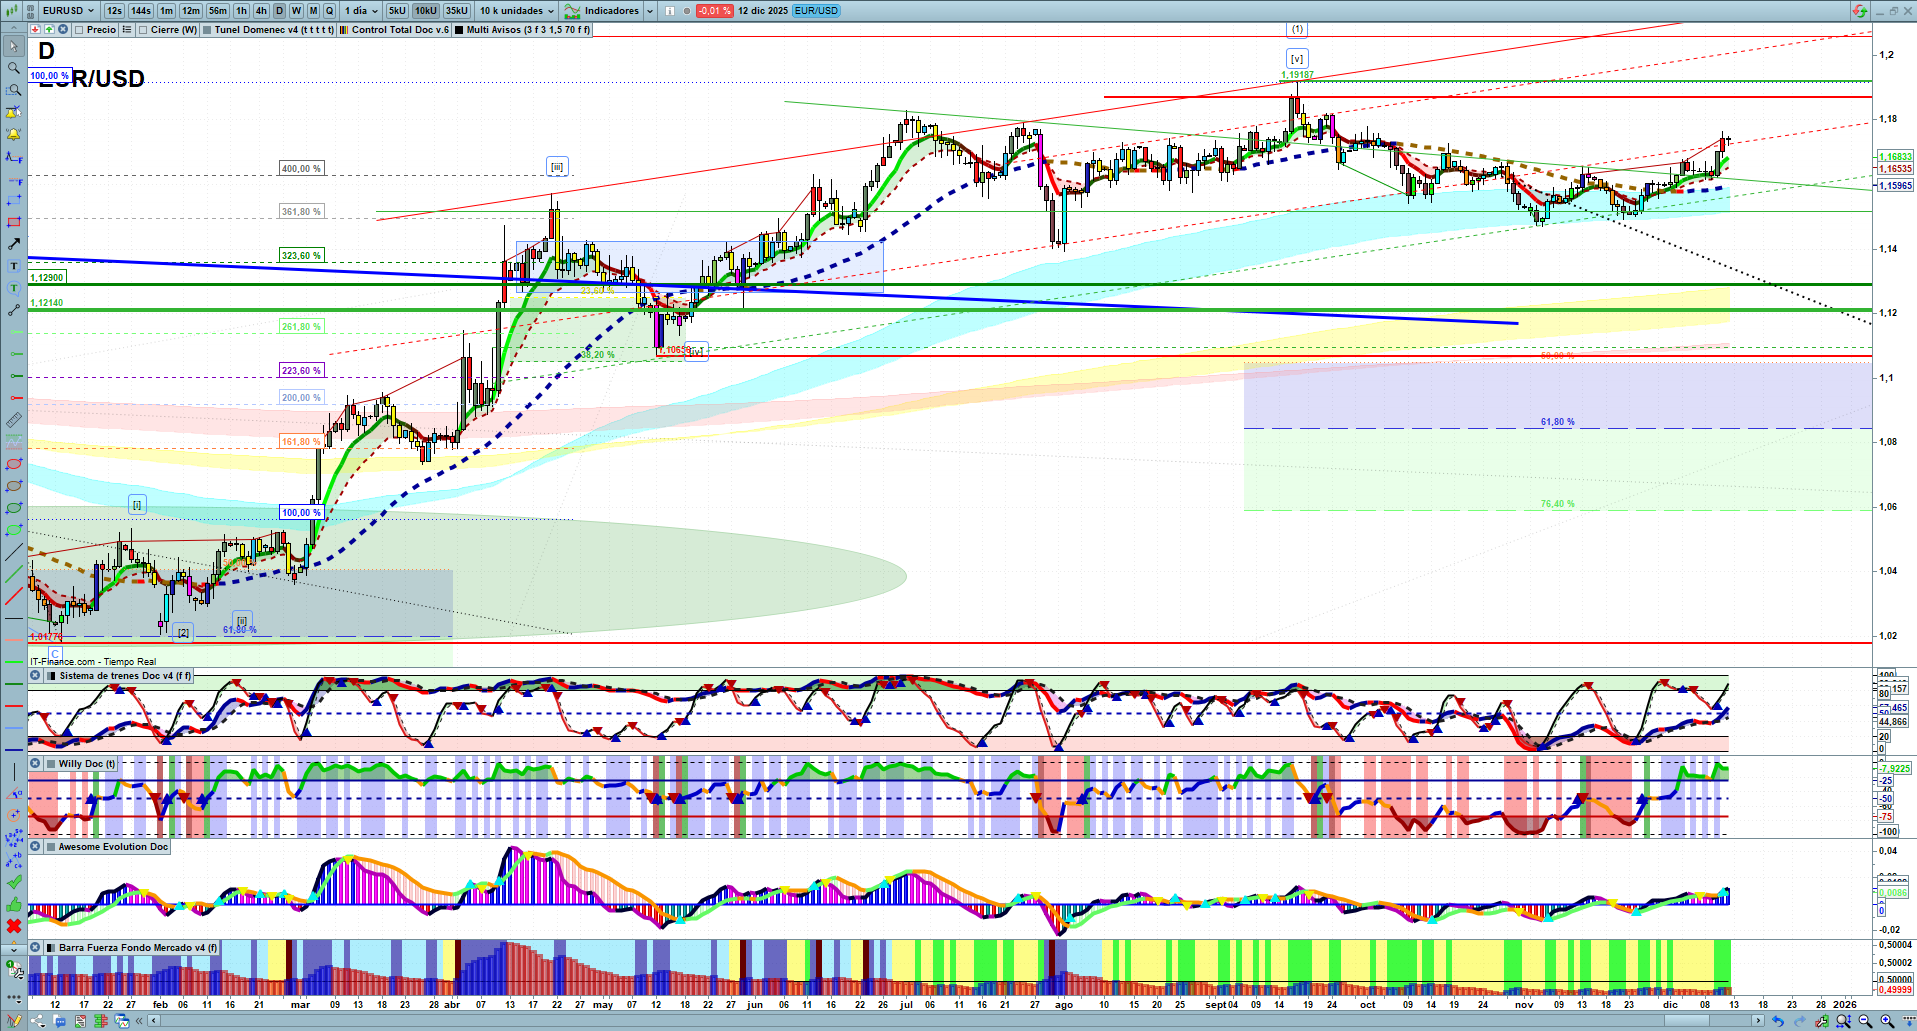Open the '1 día' period dropdown
This screenshot has width=1917, height=1031.
(361, 11)
